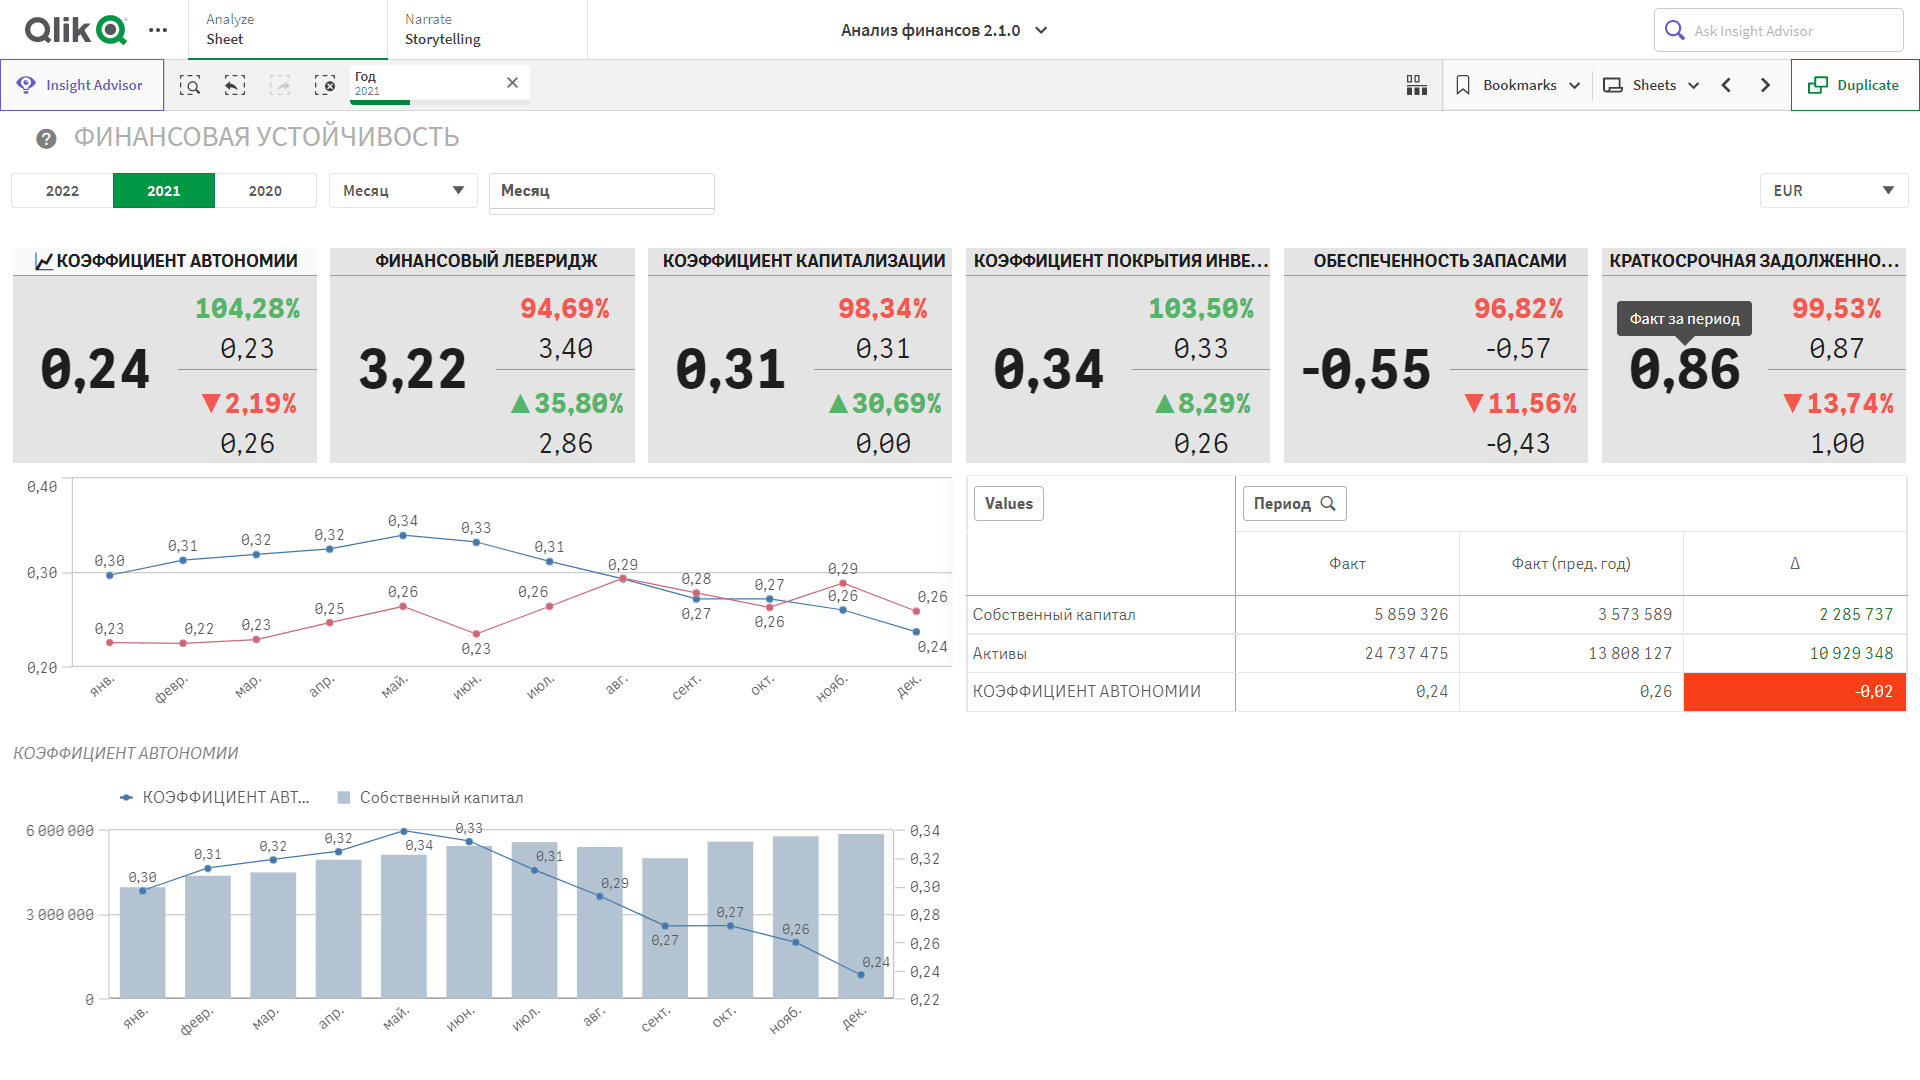Go to the previous sheet arrow
The width and height of the screenshot is (1920, 1080).
1726,85
